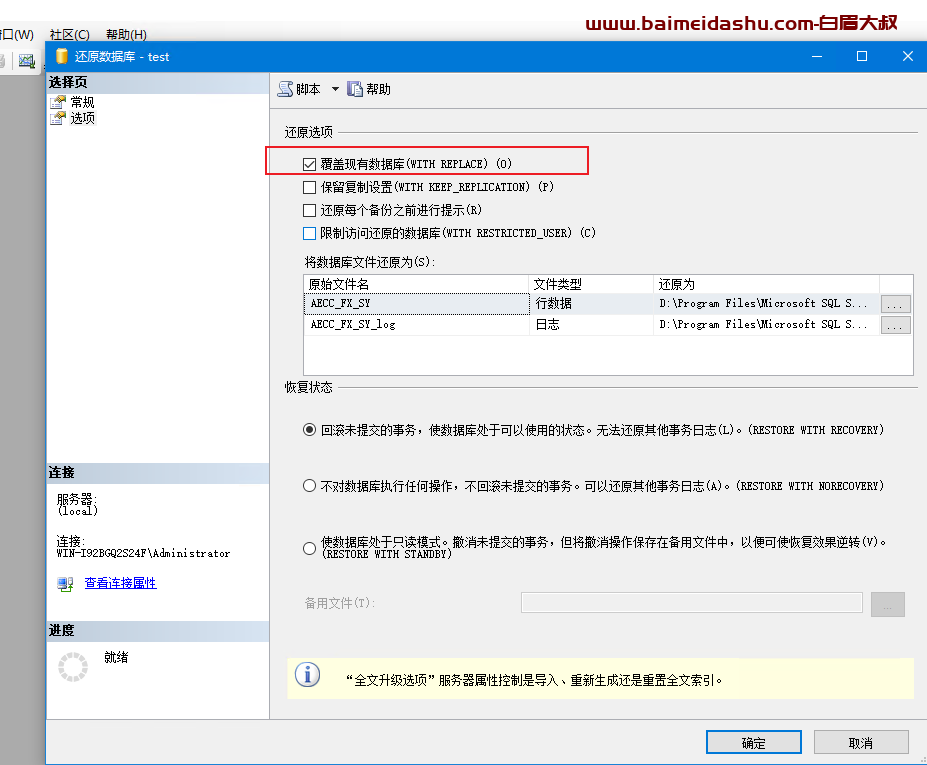Select RESTORE WITH NORECOVERY radio option
This screenshot has height=765, width=927.
pyautogui.click(x=310, y=486)
